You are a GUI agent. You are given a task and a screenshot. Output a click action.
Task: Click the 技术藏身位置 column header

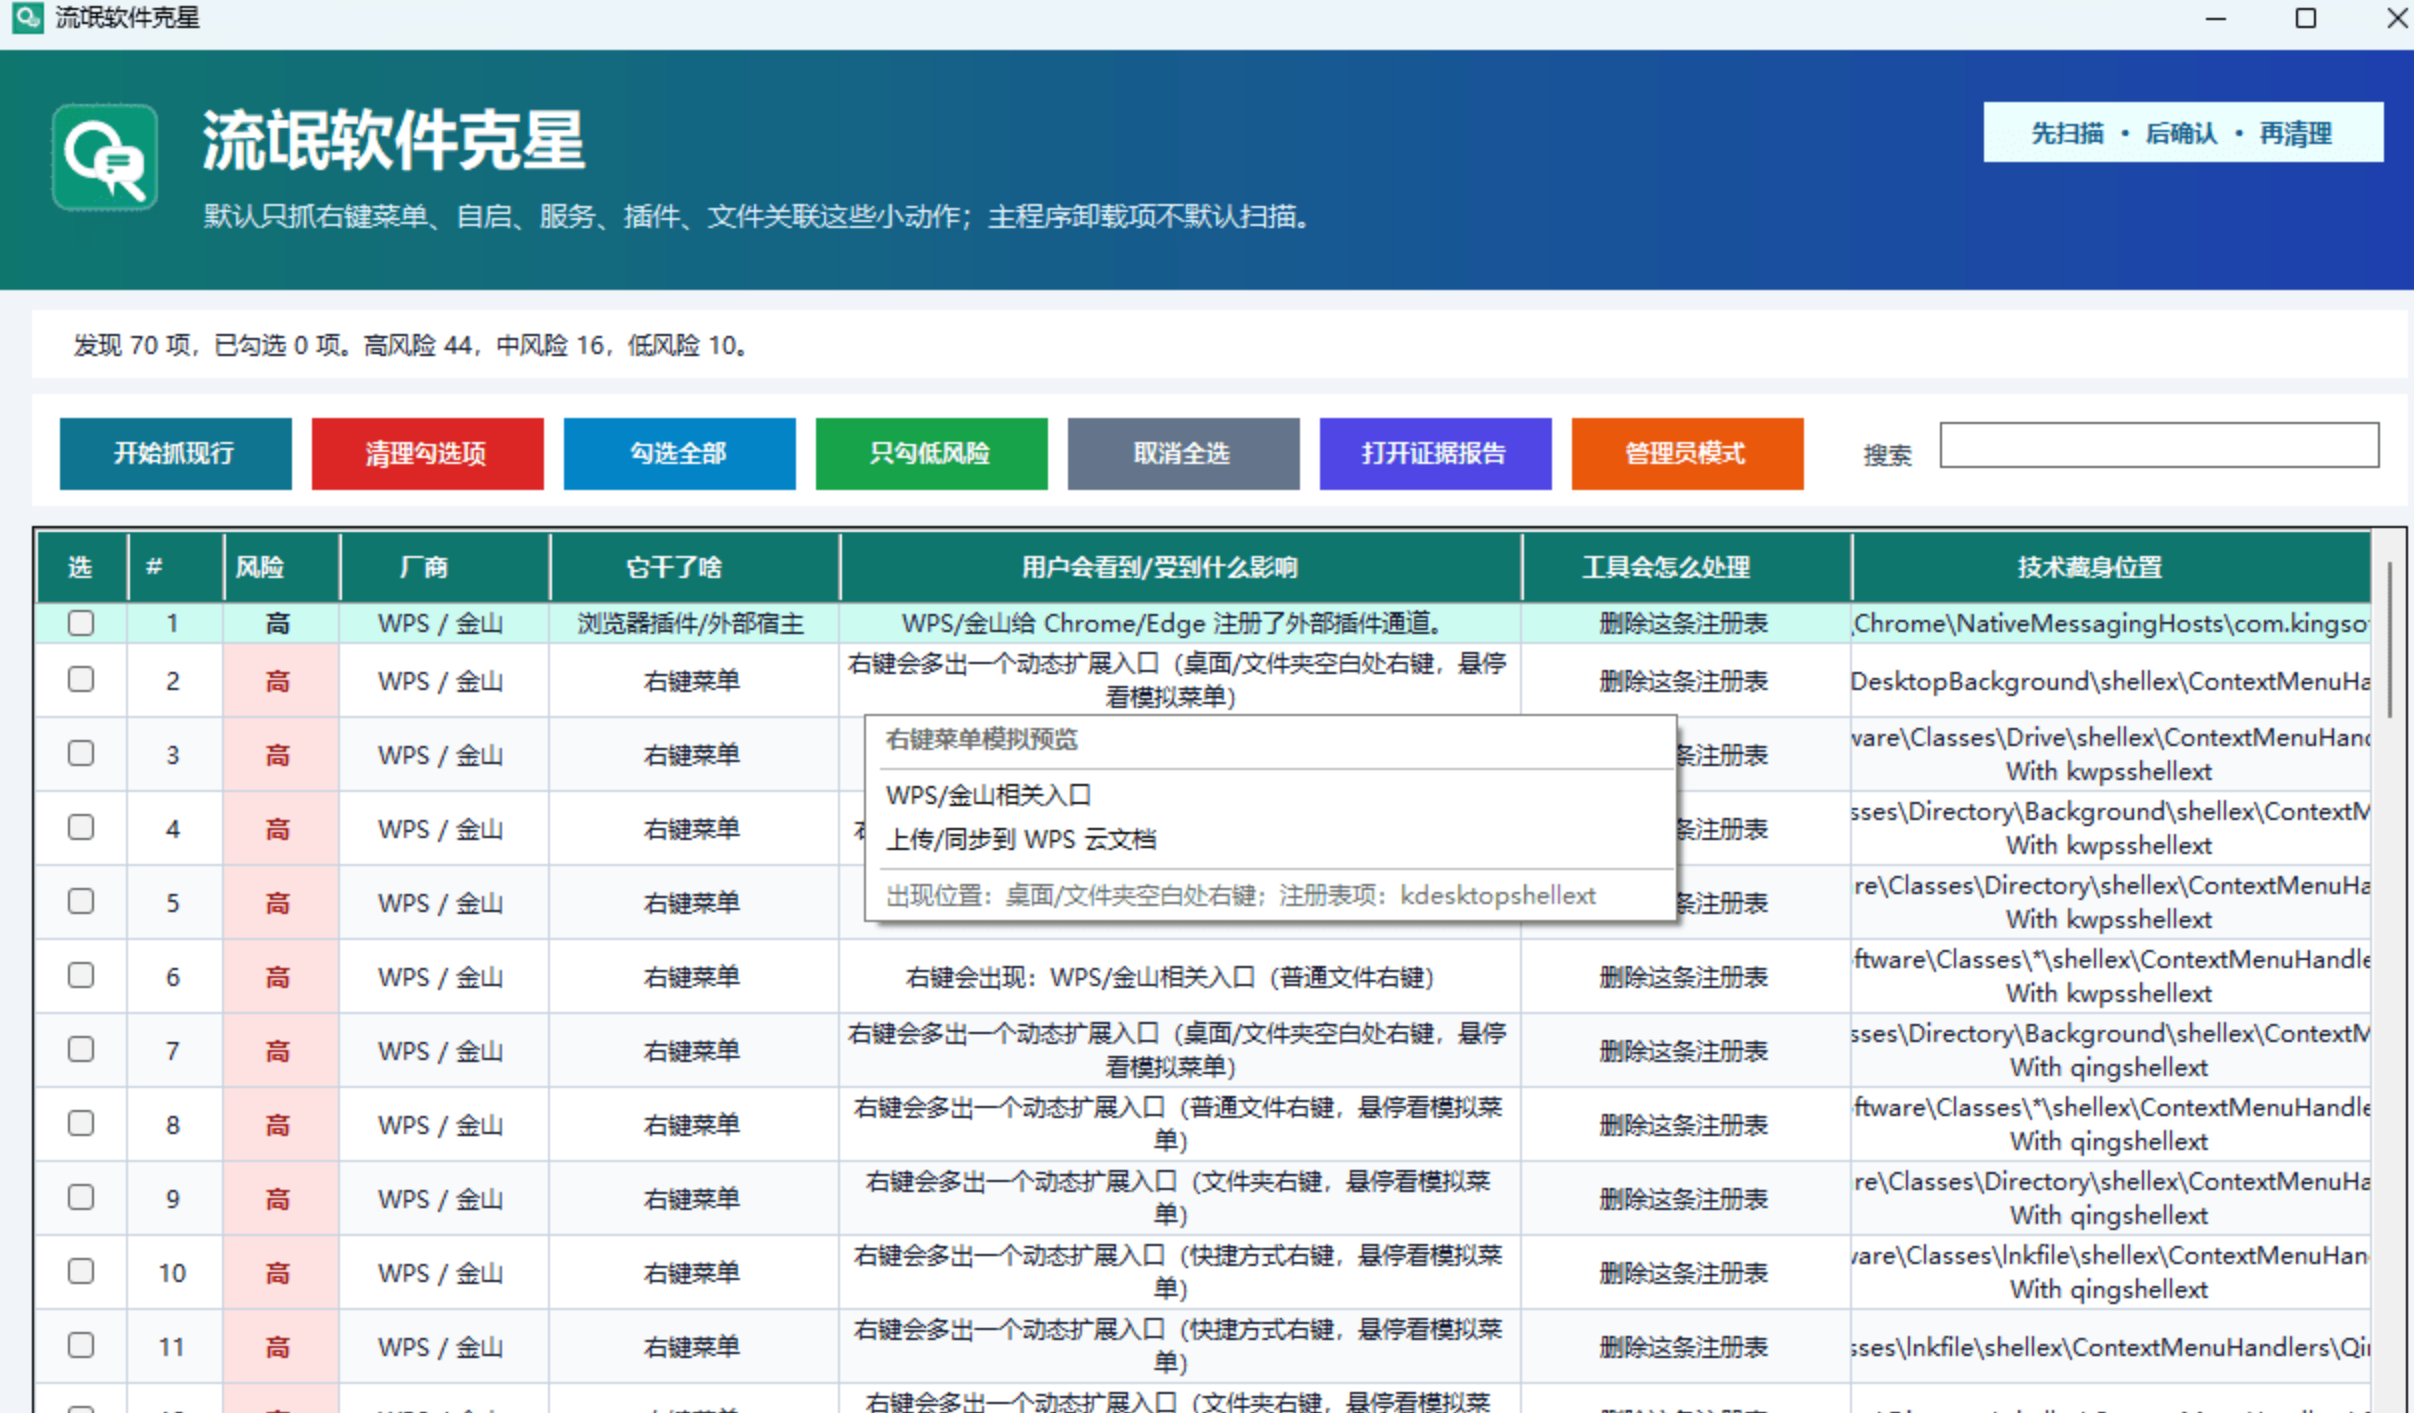pyautogui.click(x=2111, y=567)
